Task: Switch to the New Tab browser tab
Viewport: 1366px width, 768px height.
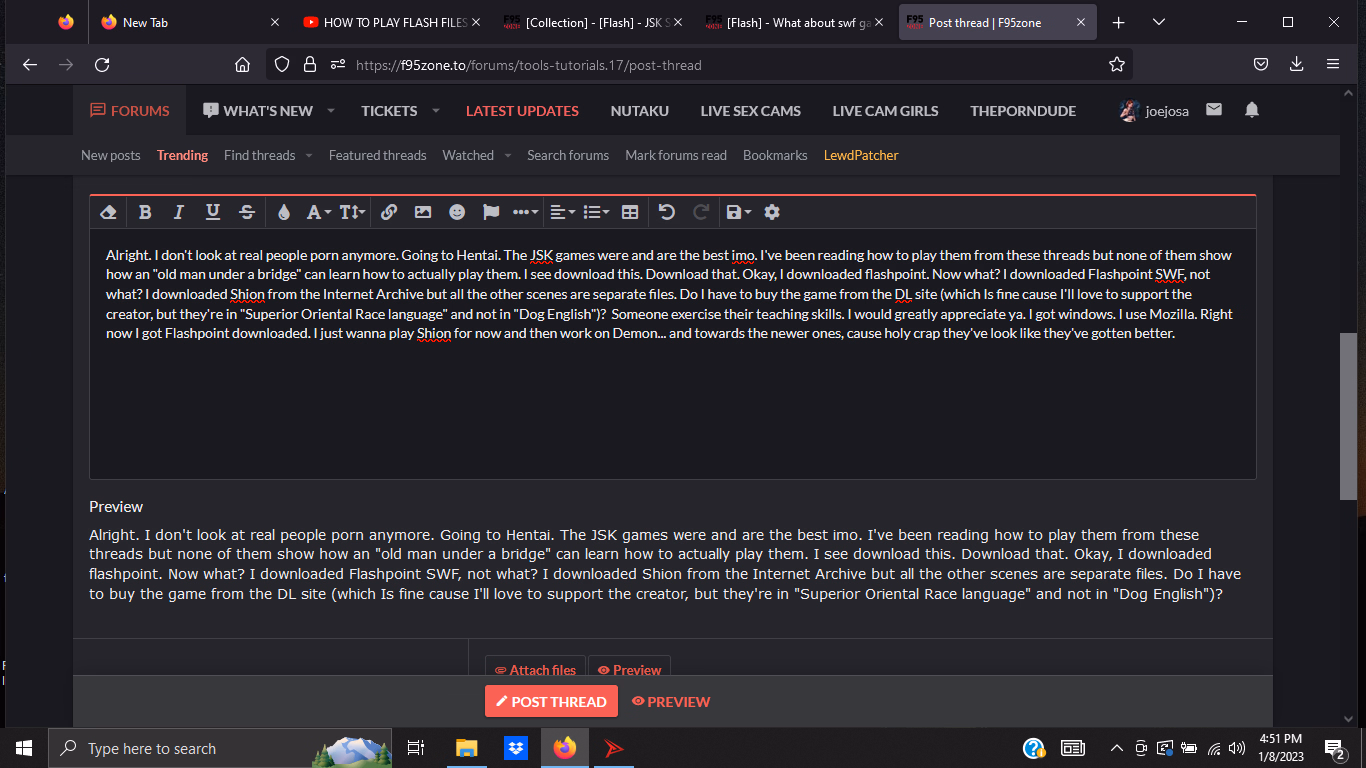Action: [145, 22]
